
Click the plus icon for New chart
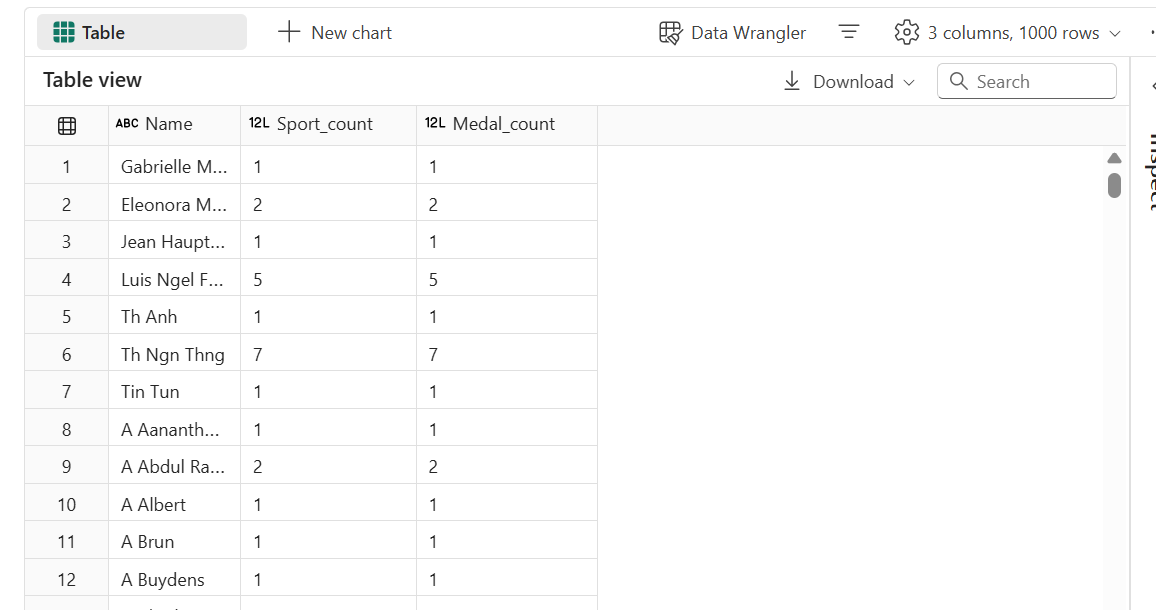point(289,33)
